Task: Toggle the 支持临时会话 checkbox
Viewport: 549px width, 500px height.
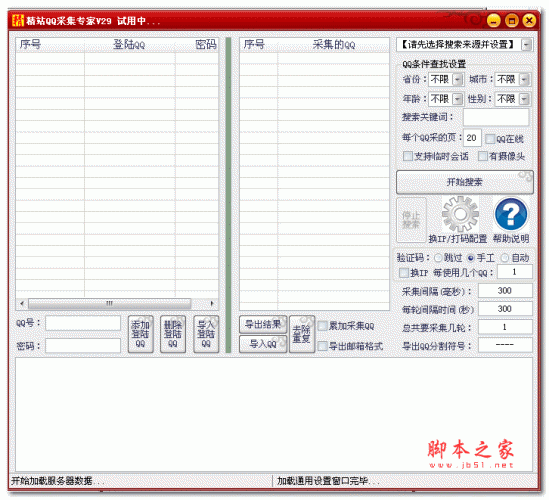Action: pyautogui.click(x=408, y=156)
